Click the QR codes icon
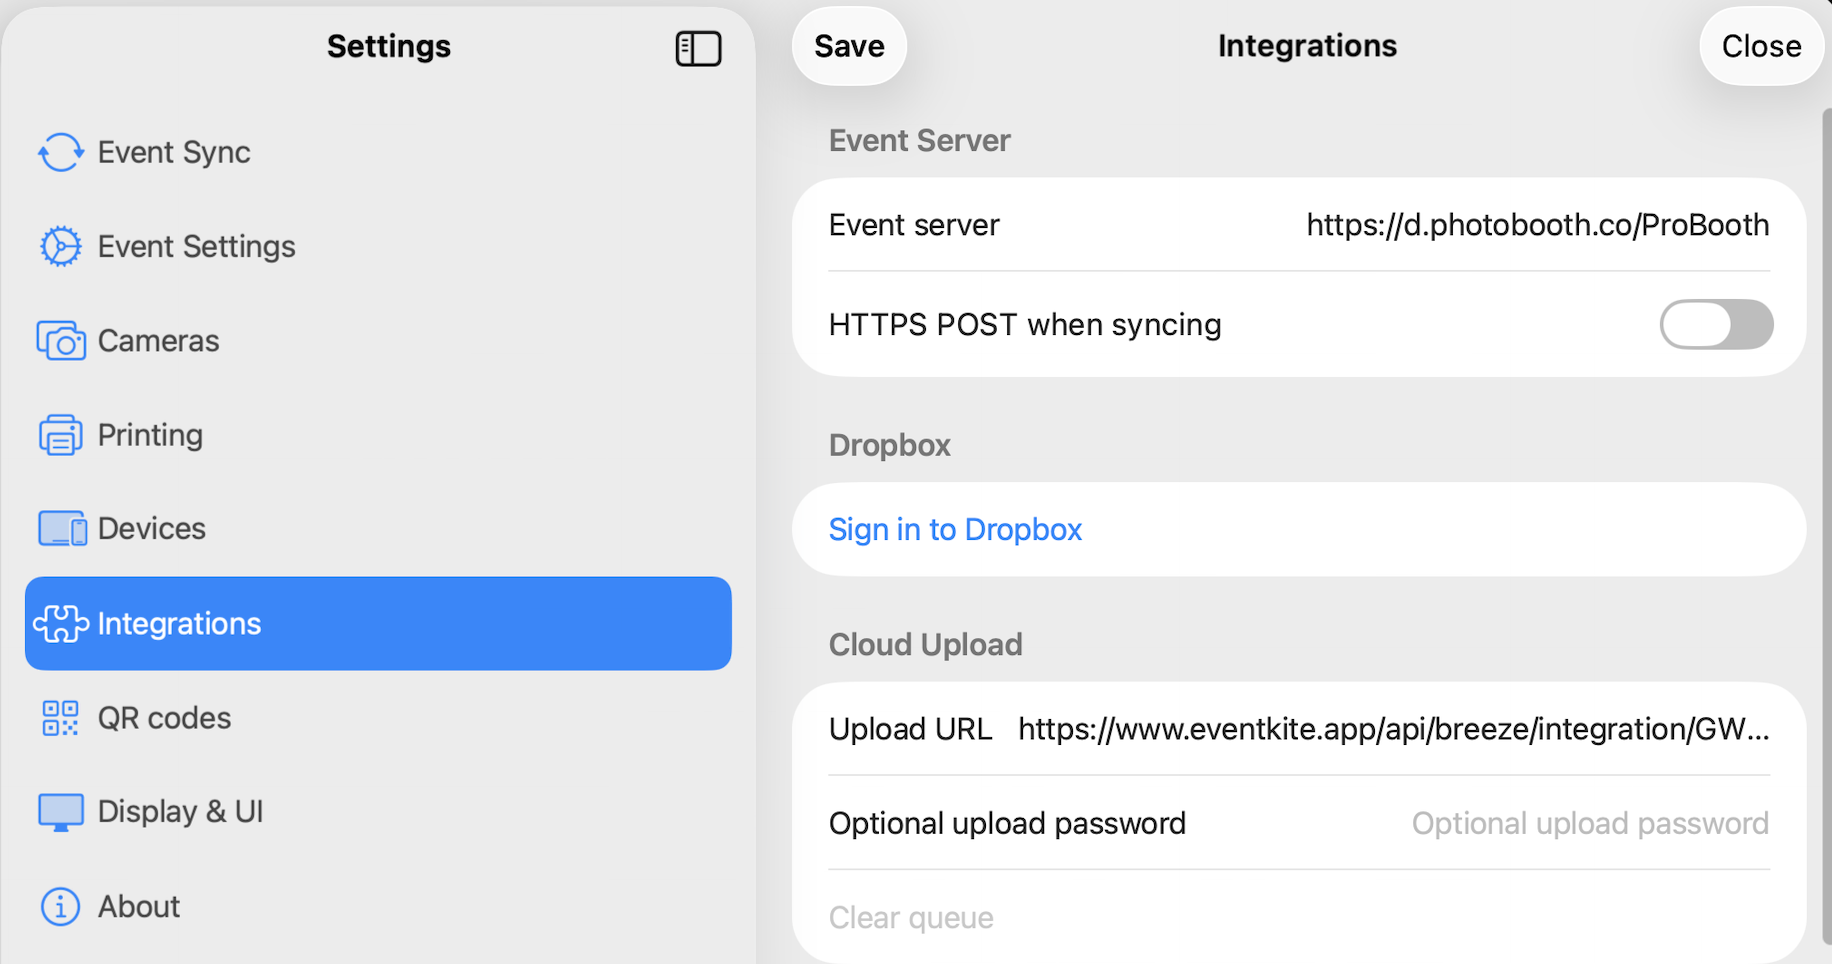This screenshot has height=964, width=1832. pos(61,718)
